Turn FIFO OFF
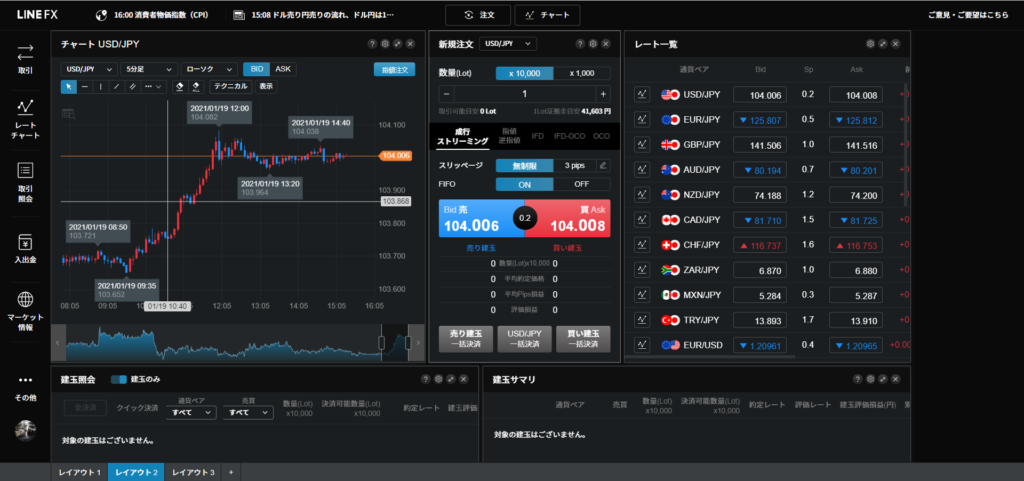Viewport: 1024px width, 481px height. 582,184
